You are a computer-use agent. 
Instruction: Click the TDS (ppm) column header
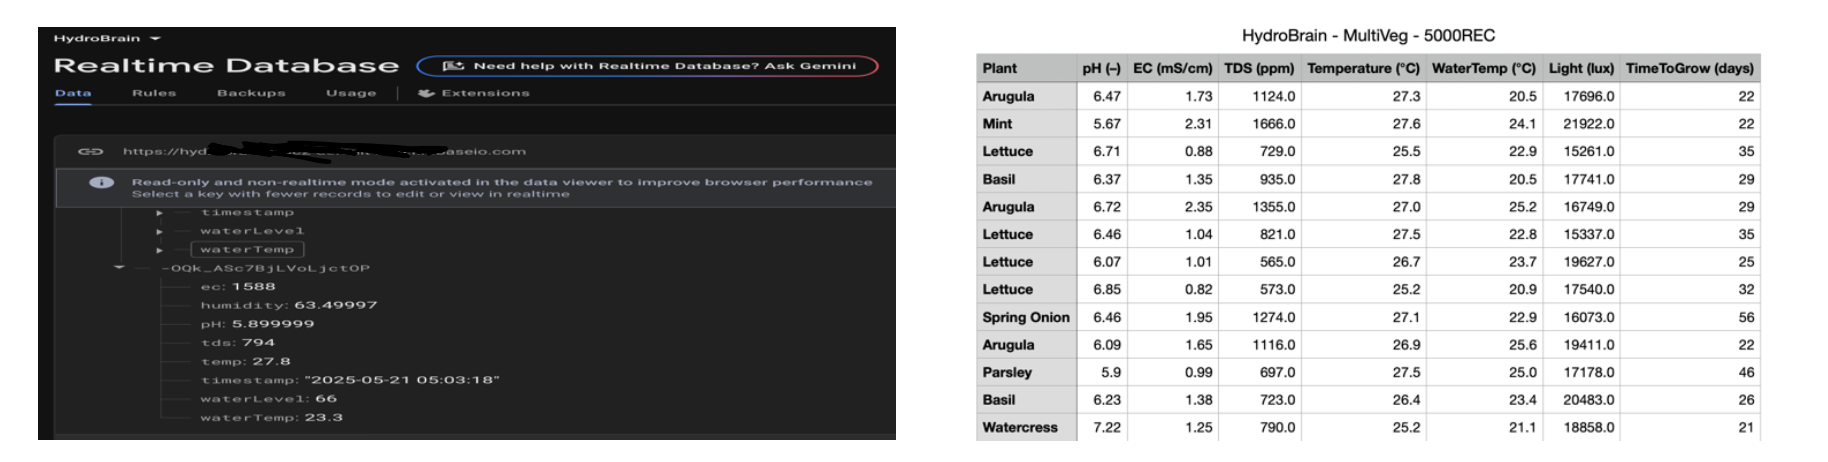tap(1260, 68)
